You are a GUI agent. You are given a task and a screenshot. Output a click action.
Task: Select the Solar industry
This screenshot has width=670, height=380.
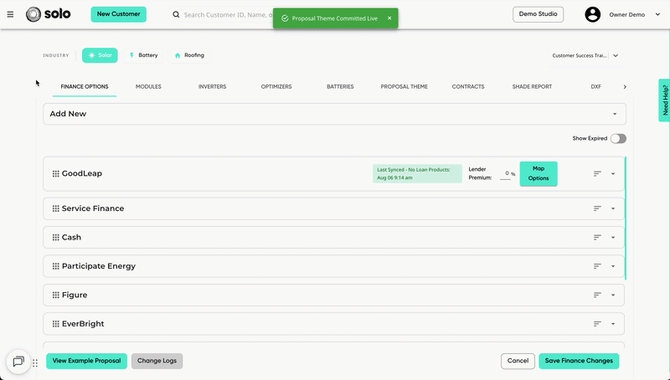pos(100,55)
